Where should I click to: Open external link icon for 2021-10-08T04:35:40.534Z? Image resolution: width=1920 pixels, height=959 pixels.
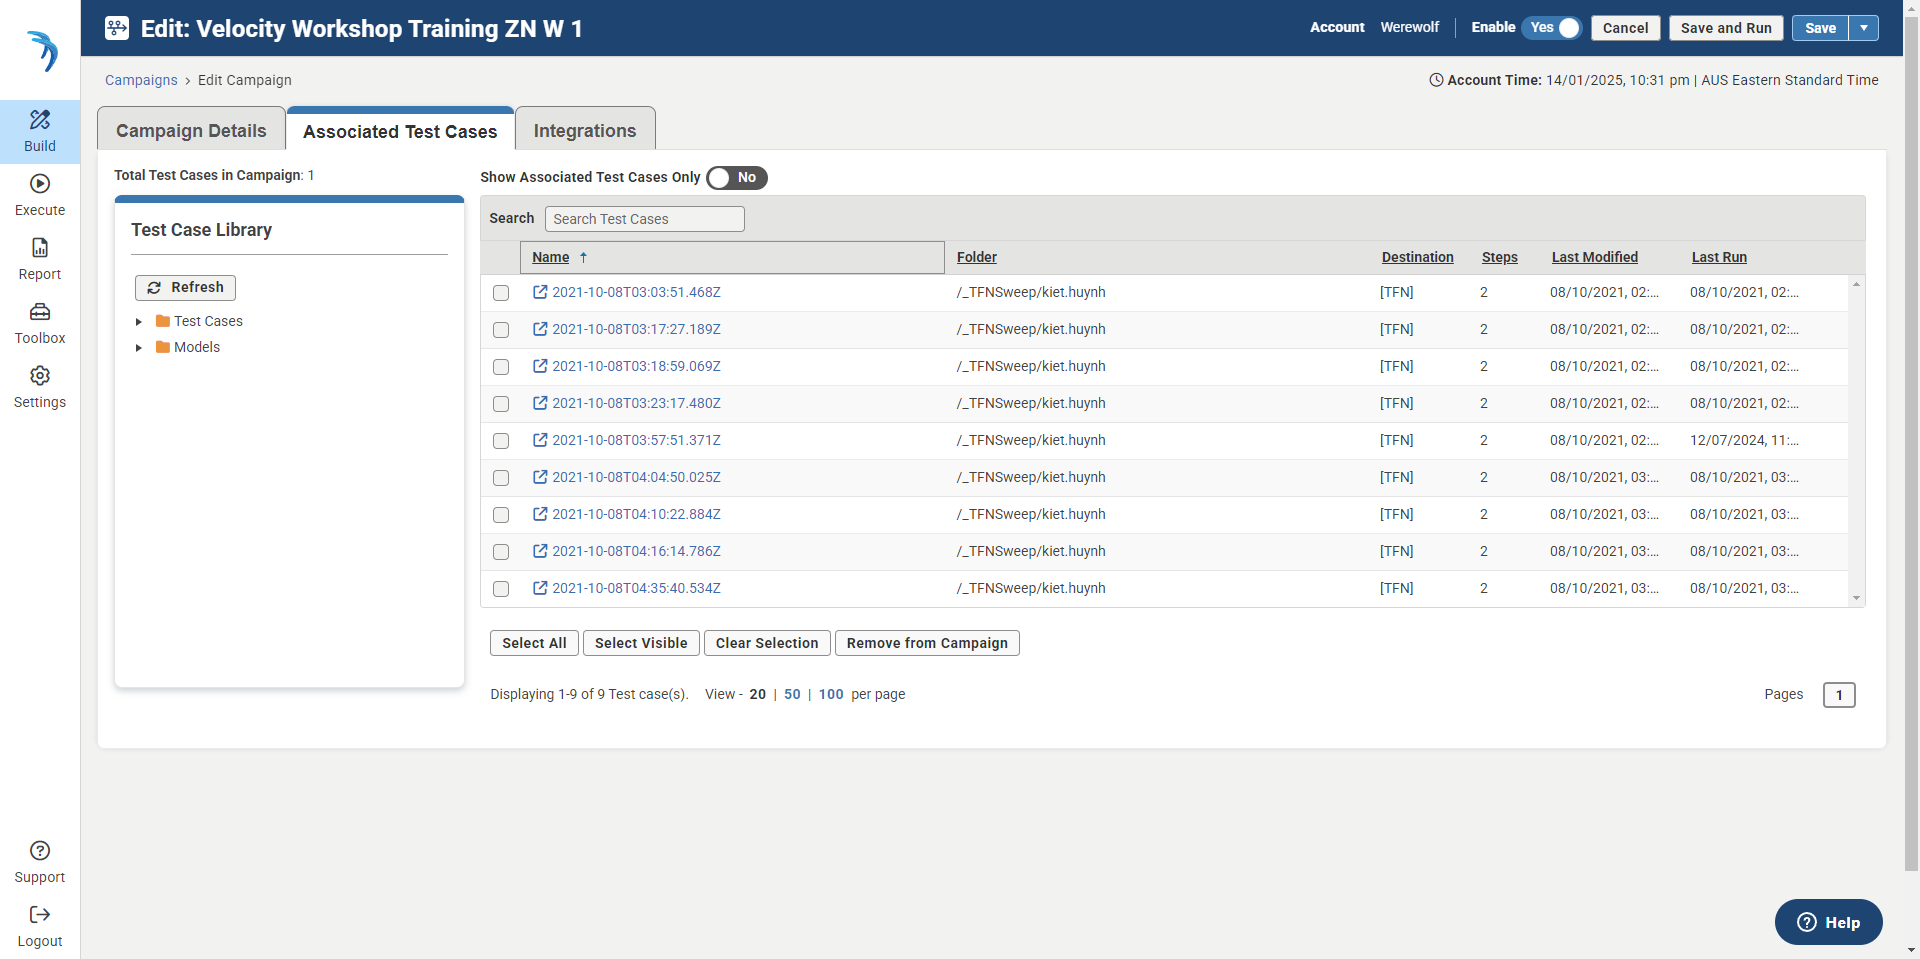540,588
